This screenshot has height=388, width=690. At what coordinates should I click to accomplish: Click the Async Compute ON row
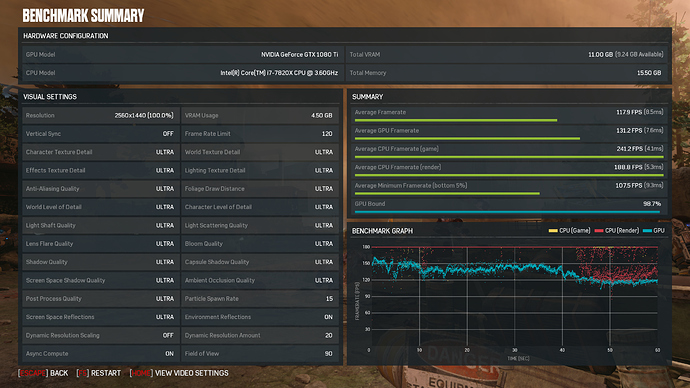[x=101, y=354]
